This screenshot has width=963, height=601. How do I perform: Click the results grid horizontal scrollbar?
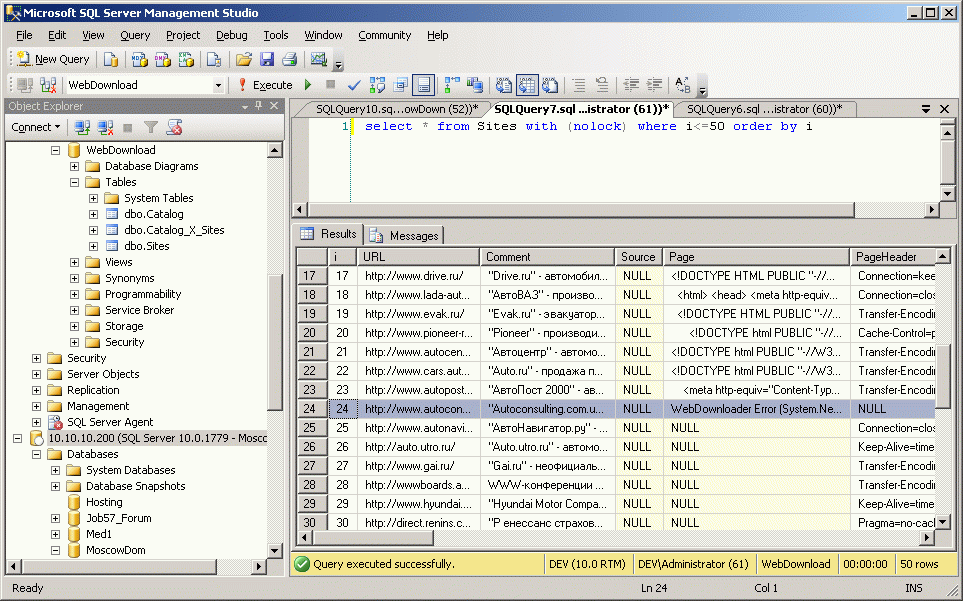(373, 538)
